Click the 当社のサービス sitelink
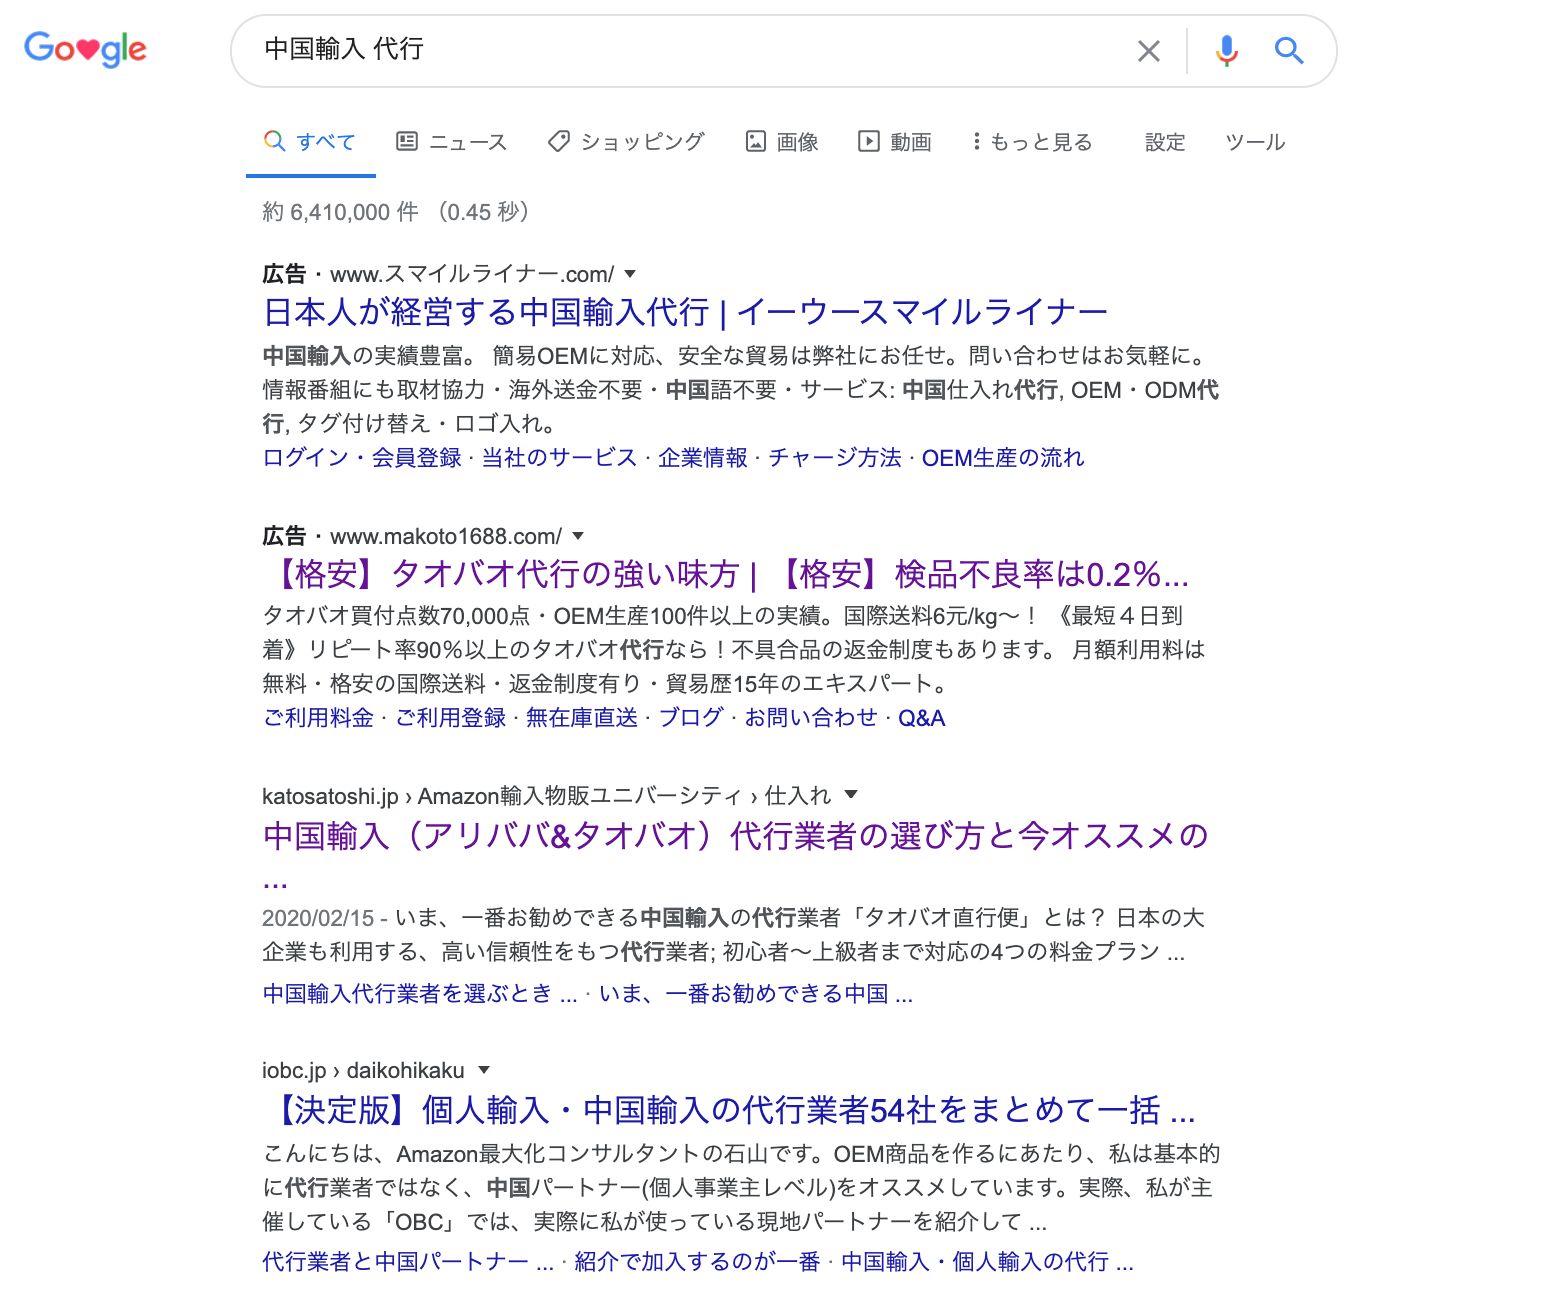This screenshot has height=1304, width=1568. 559,458
